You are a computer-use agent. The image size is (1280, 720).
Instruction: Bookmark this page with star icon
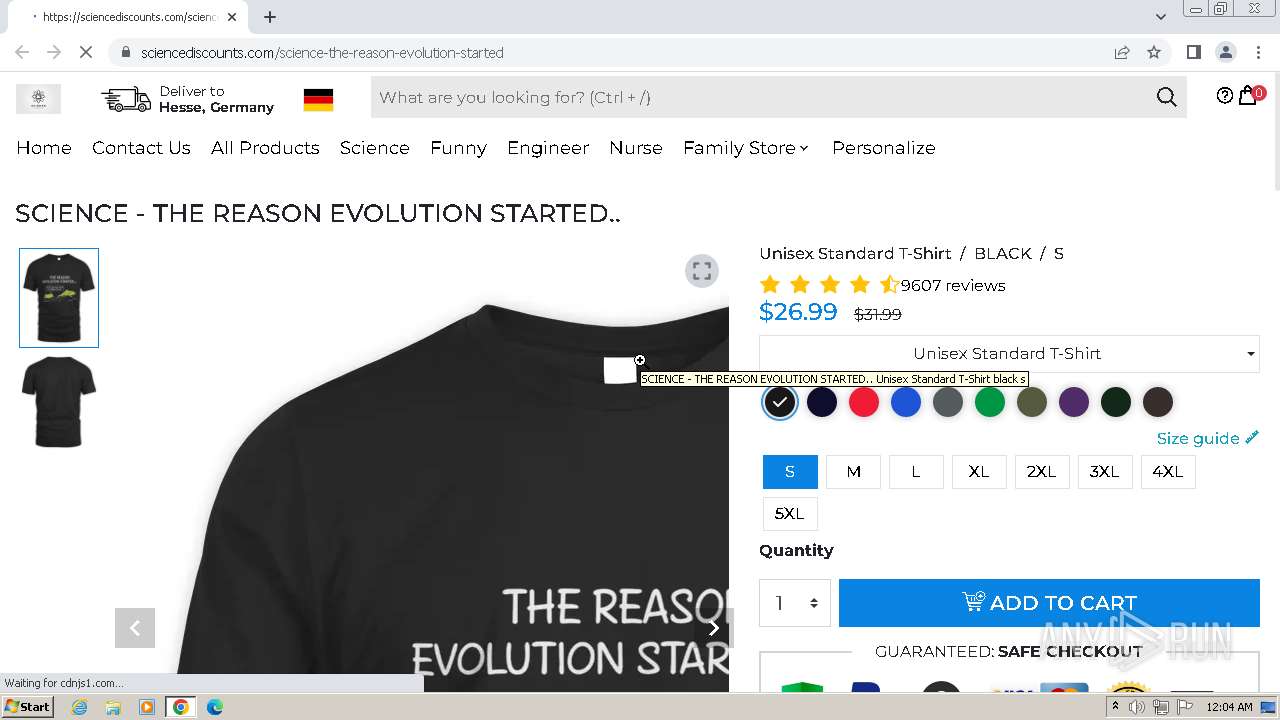[x=1154, y=52]
